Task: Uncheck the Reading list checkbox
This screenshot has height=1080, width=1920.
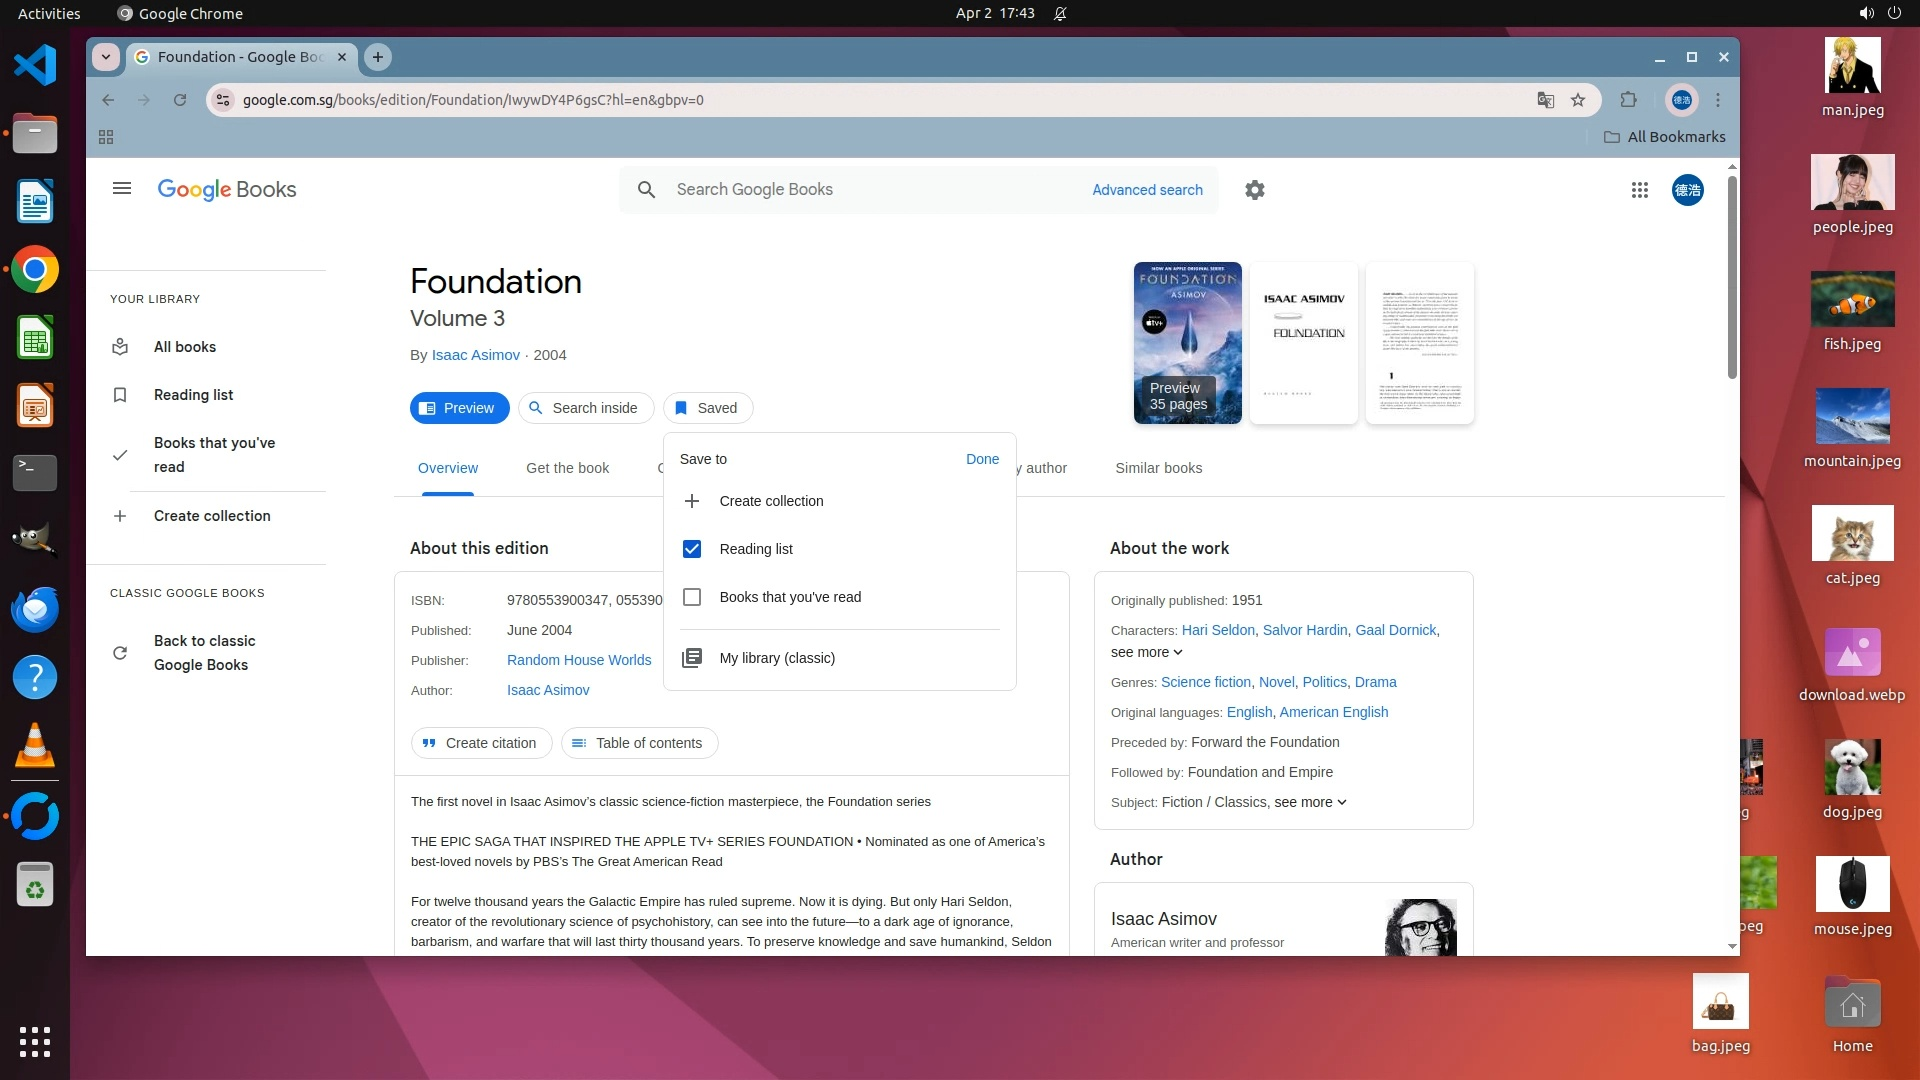Action: 692,549
